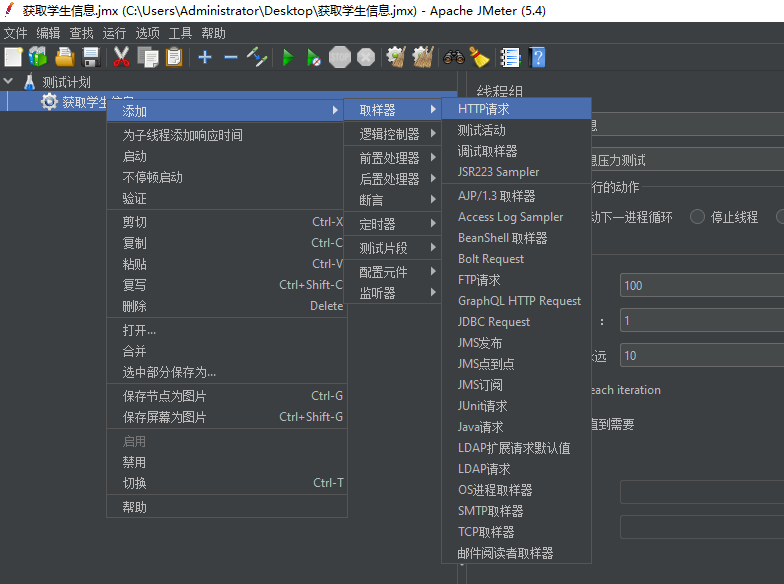Click the Collapse all minus icon
The height and width of the screenshot is (584, 784).
coord(230,57)
